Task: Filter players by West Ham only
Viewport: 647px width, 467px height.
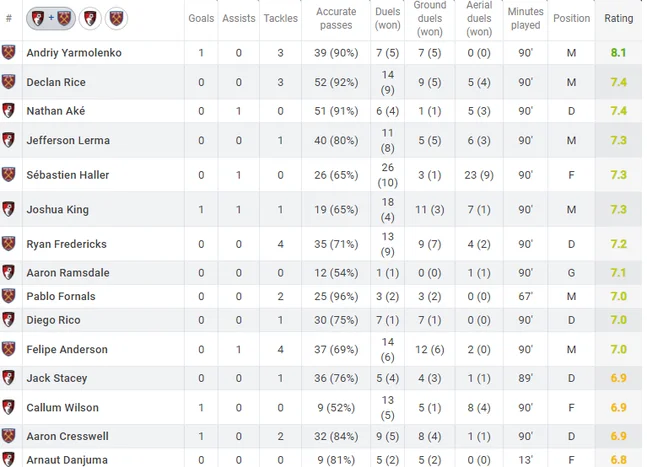Action: point(116,19)
